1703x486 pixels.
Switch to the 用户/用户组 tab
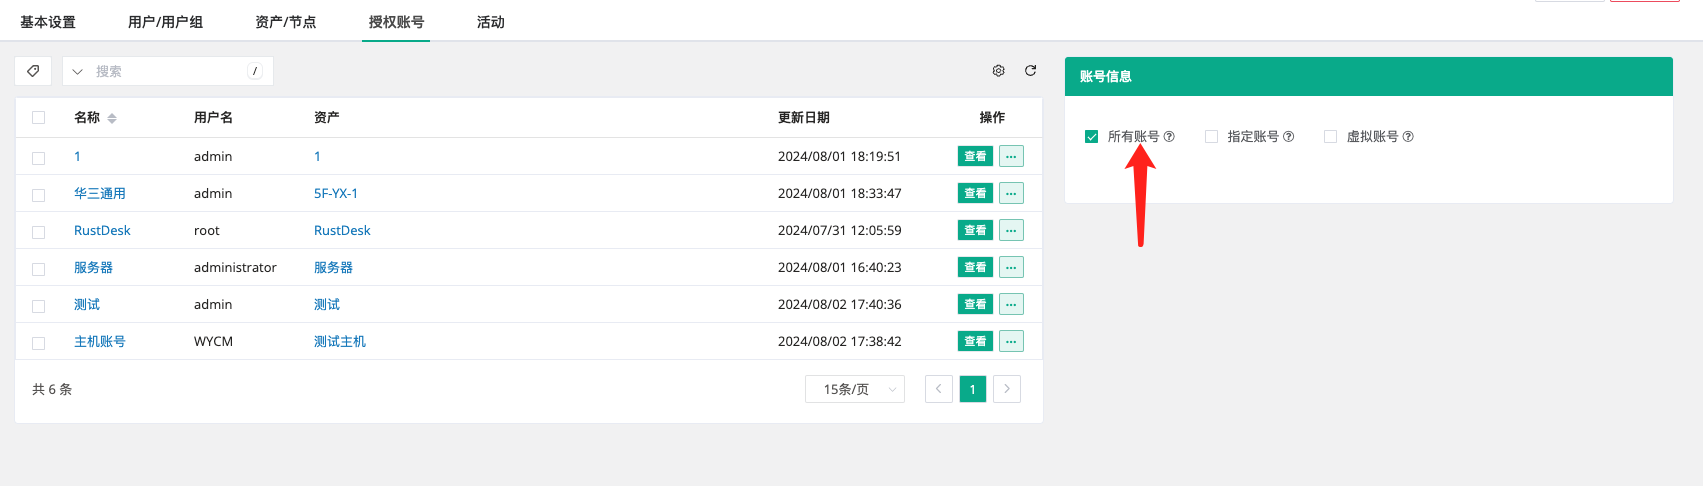(166, 22)
